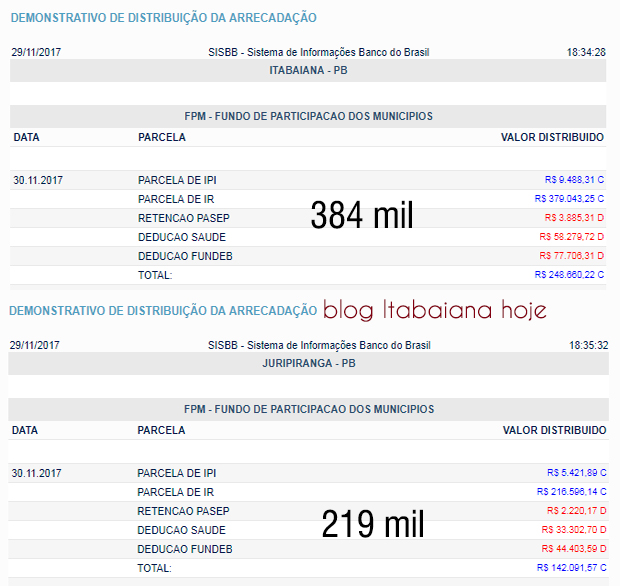Click the Itabaiana DEDUCAO SAUDE label
The image size is (620, 586).
point(182,237)
